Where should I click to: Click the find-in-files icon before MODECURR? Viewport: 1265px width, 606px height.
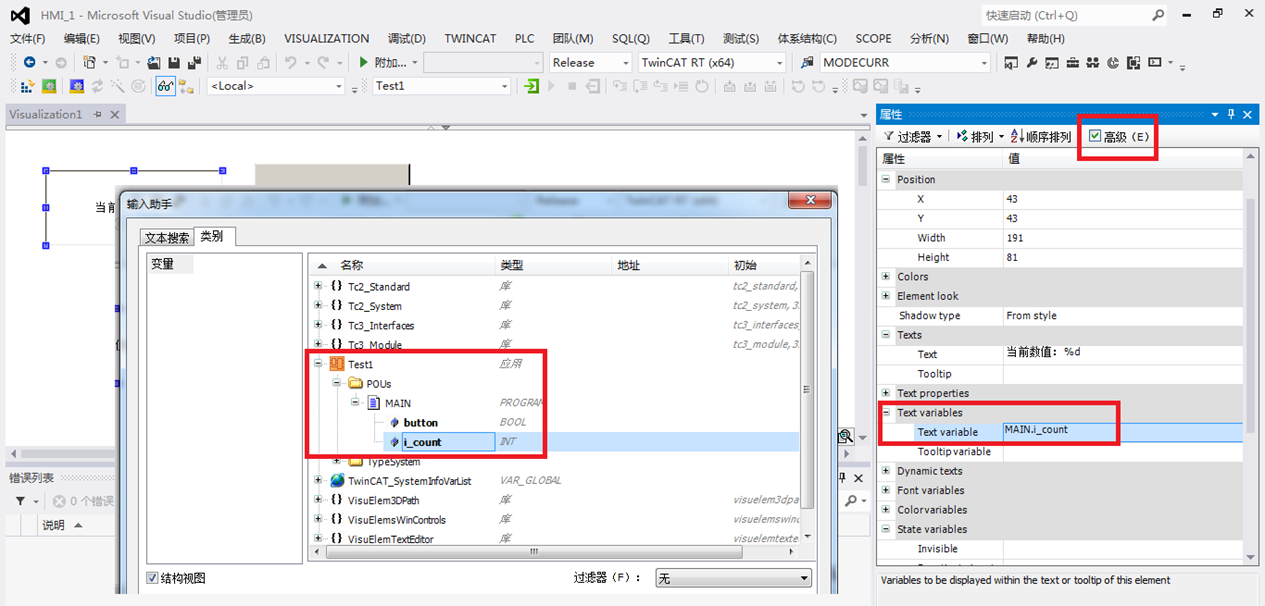point(807,62)
